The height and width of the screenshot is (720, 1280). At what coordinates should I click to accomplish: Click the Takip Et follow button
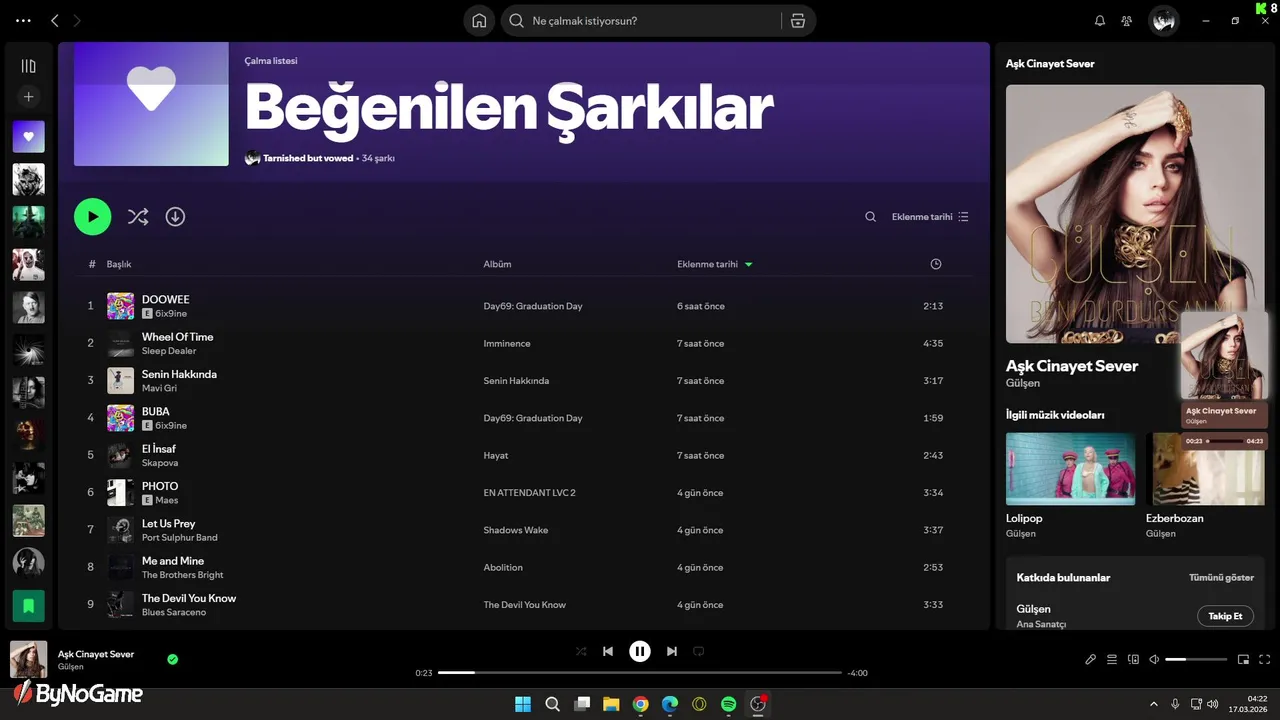pos(1225,616)
